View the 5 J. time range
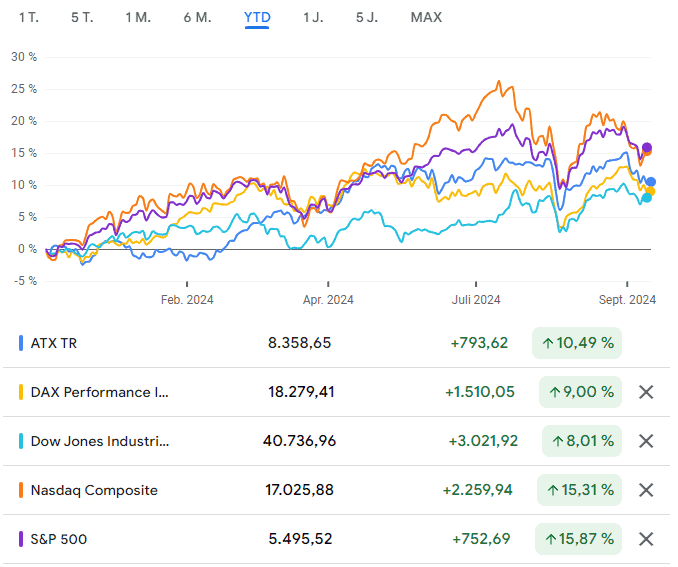The height and width of the screenshot is (567, 678). (x=367, y=17)
